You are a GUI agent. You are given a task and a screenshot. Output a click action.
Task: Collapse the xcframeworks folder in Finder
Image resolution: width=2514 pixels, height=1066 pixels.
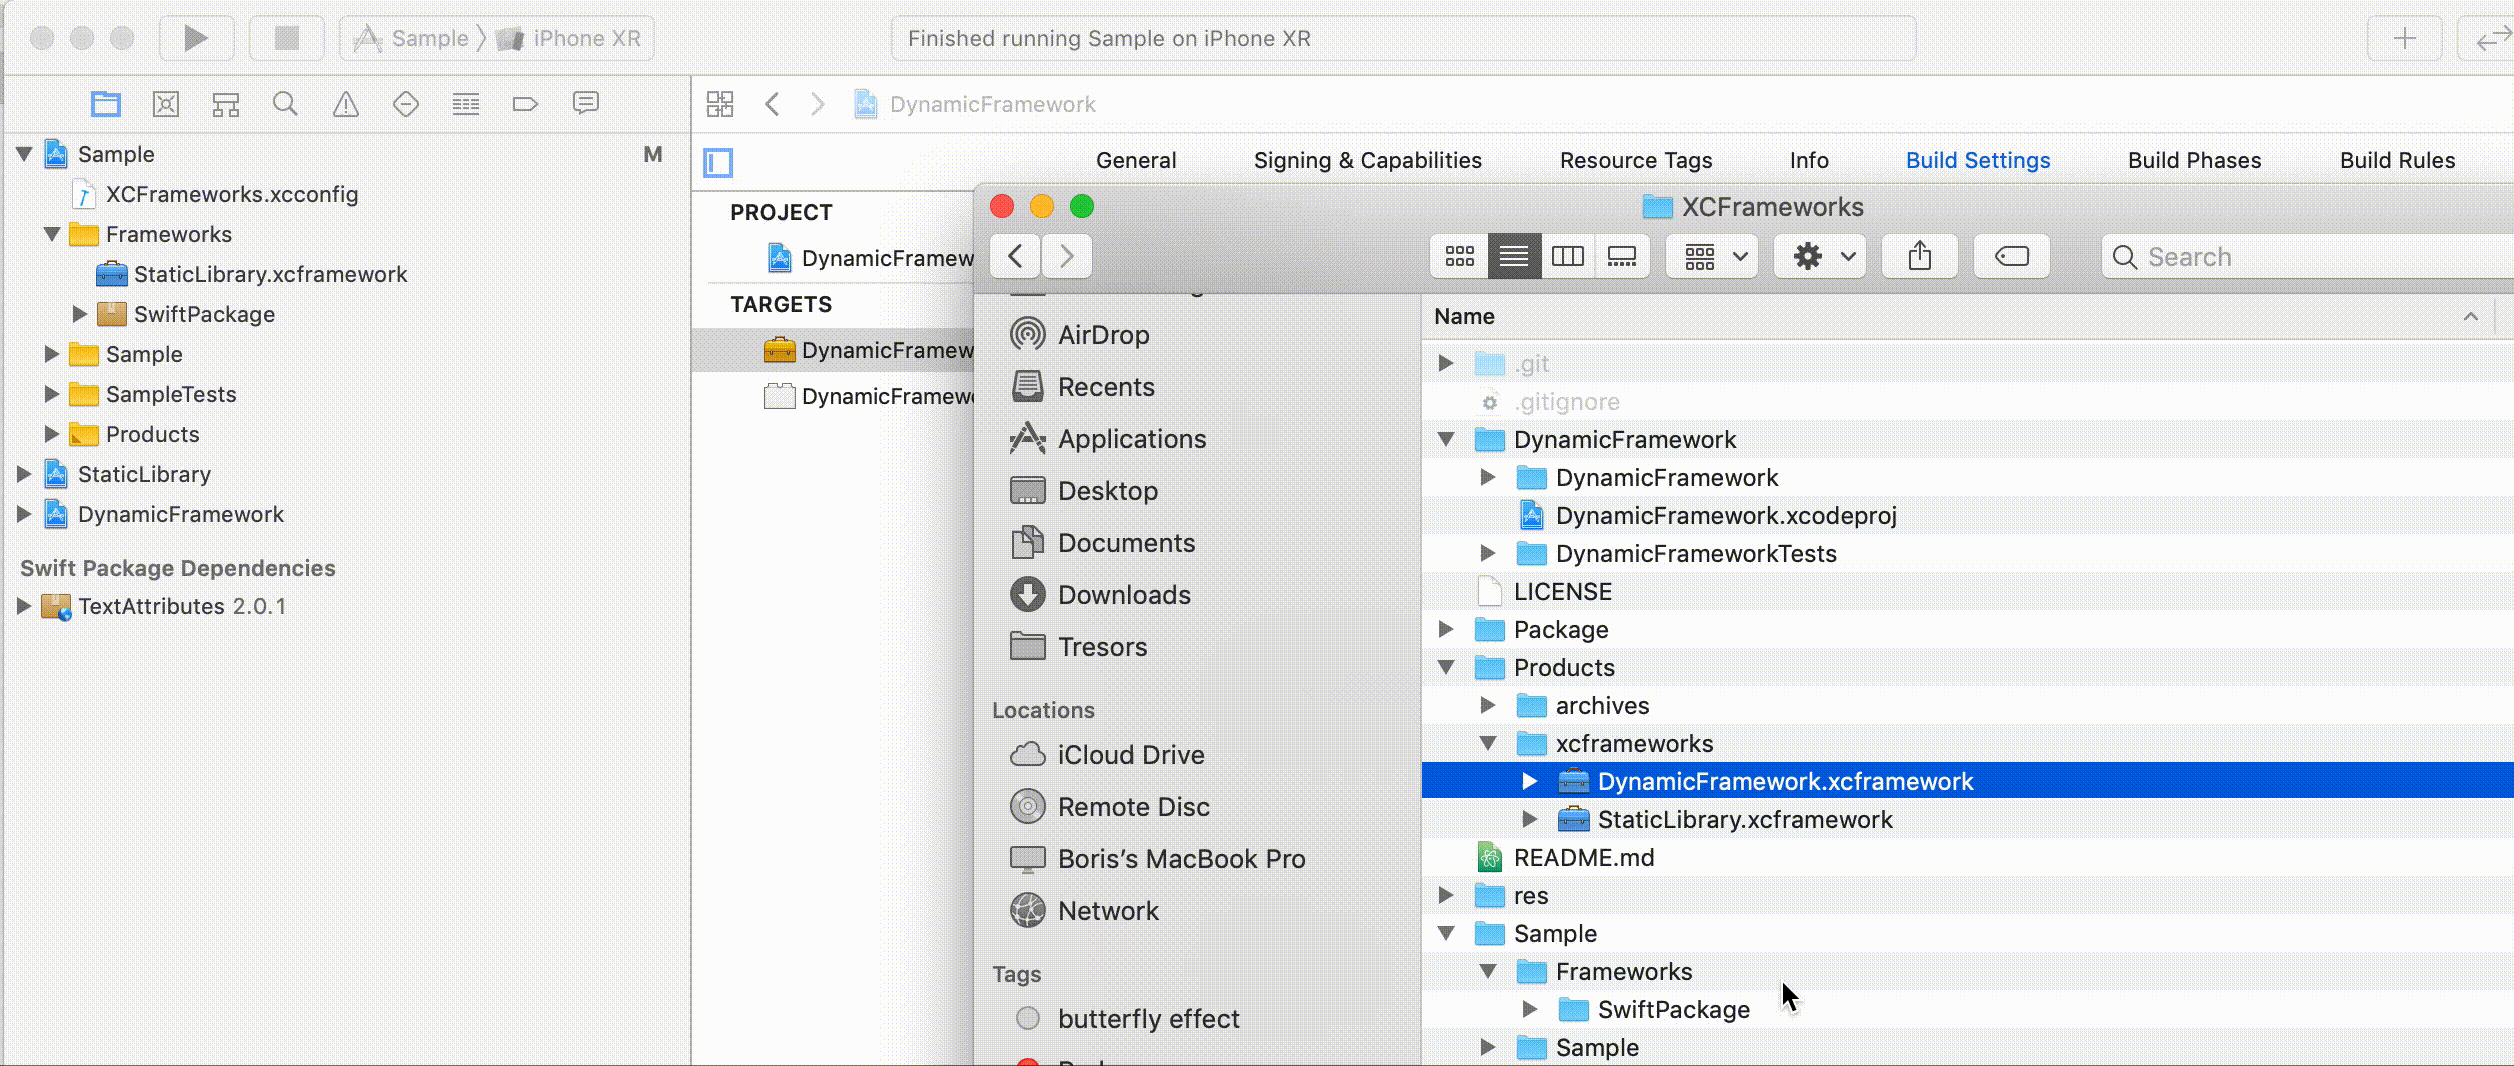(x=1488, y=743)
